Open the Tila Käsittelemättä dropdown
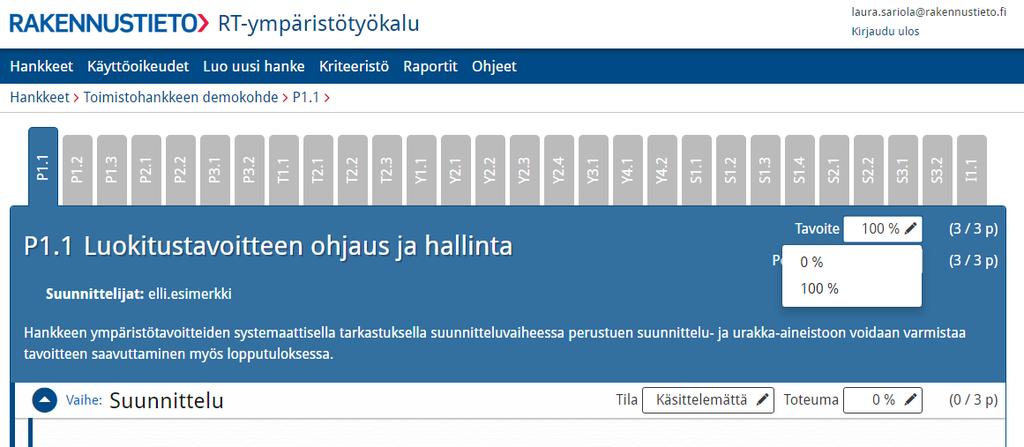 708,400
